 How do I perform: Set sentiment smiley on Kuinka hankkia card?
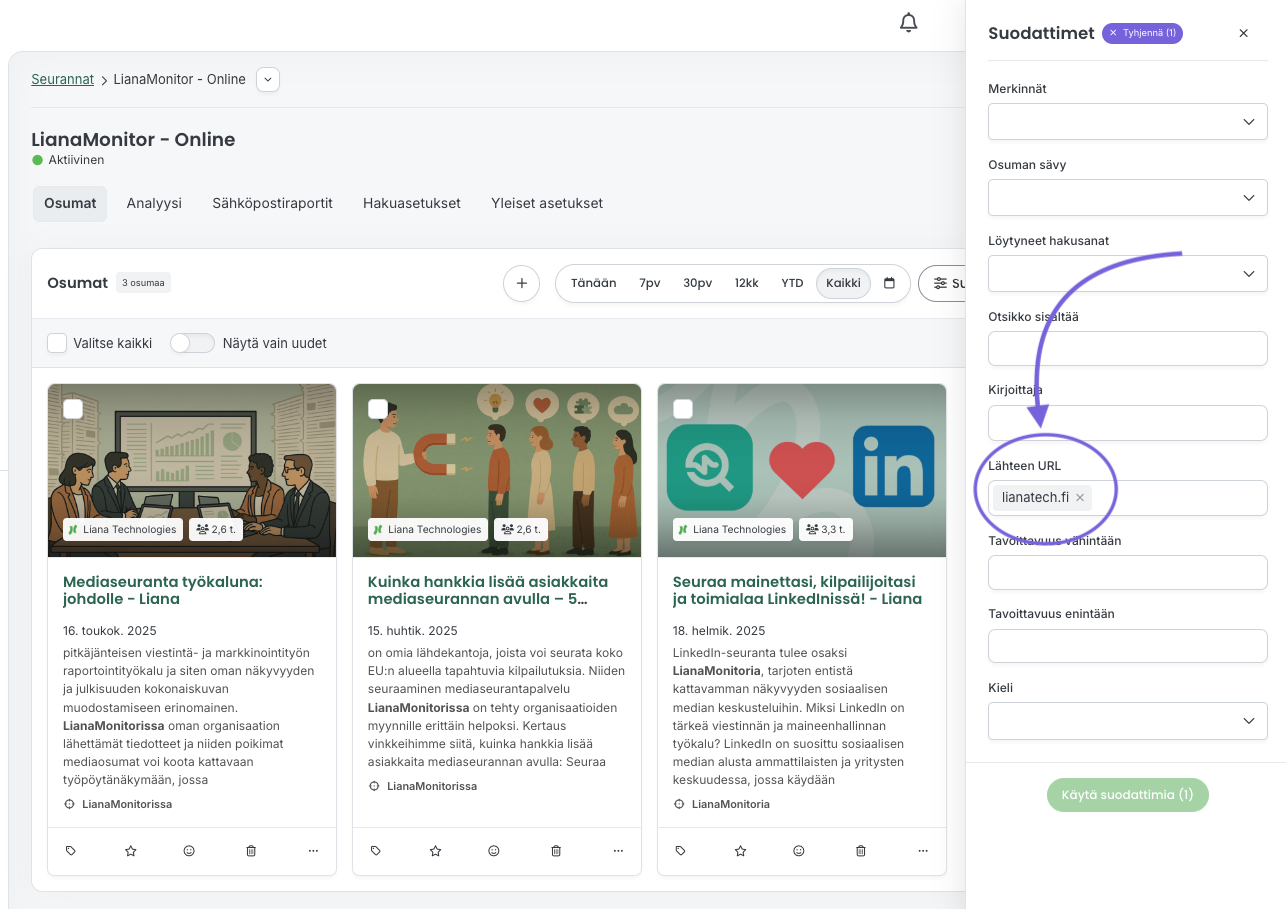[494, 851]
